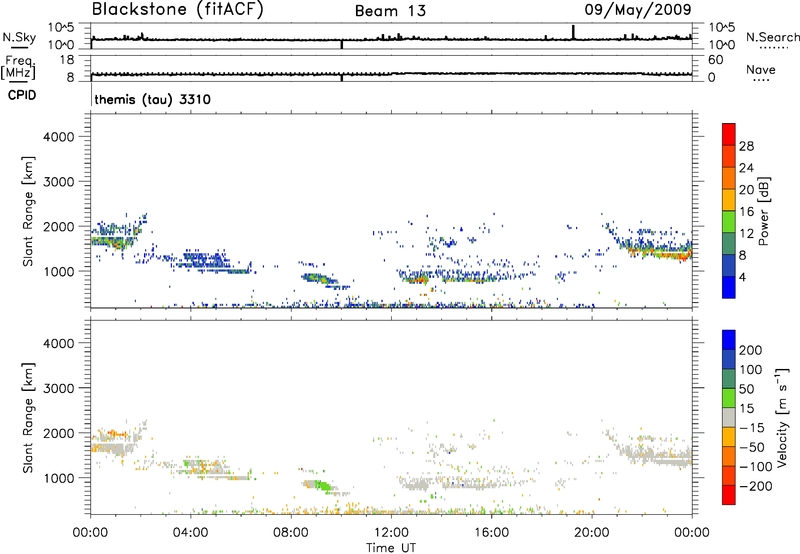
Task: Click the "3000" tick of the velocity panel
Action: click(x=59, y=388)
